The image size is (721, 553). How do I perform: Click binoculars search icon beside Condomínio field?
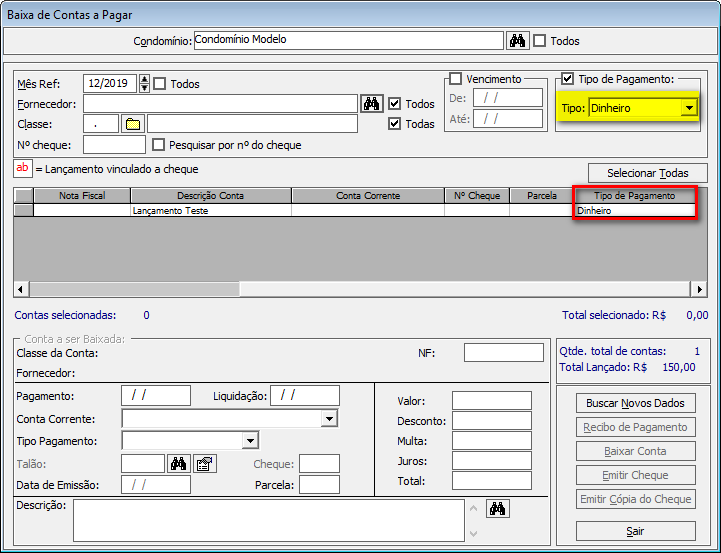(x=517, y=41)
